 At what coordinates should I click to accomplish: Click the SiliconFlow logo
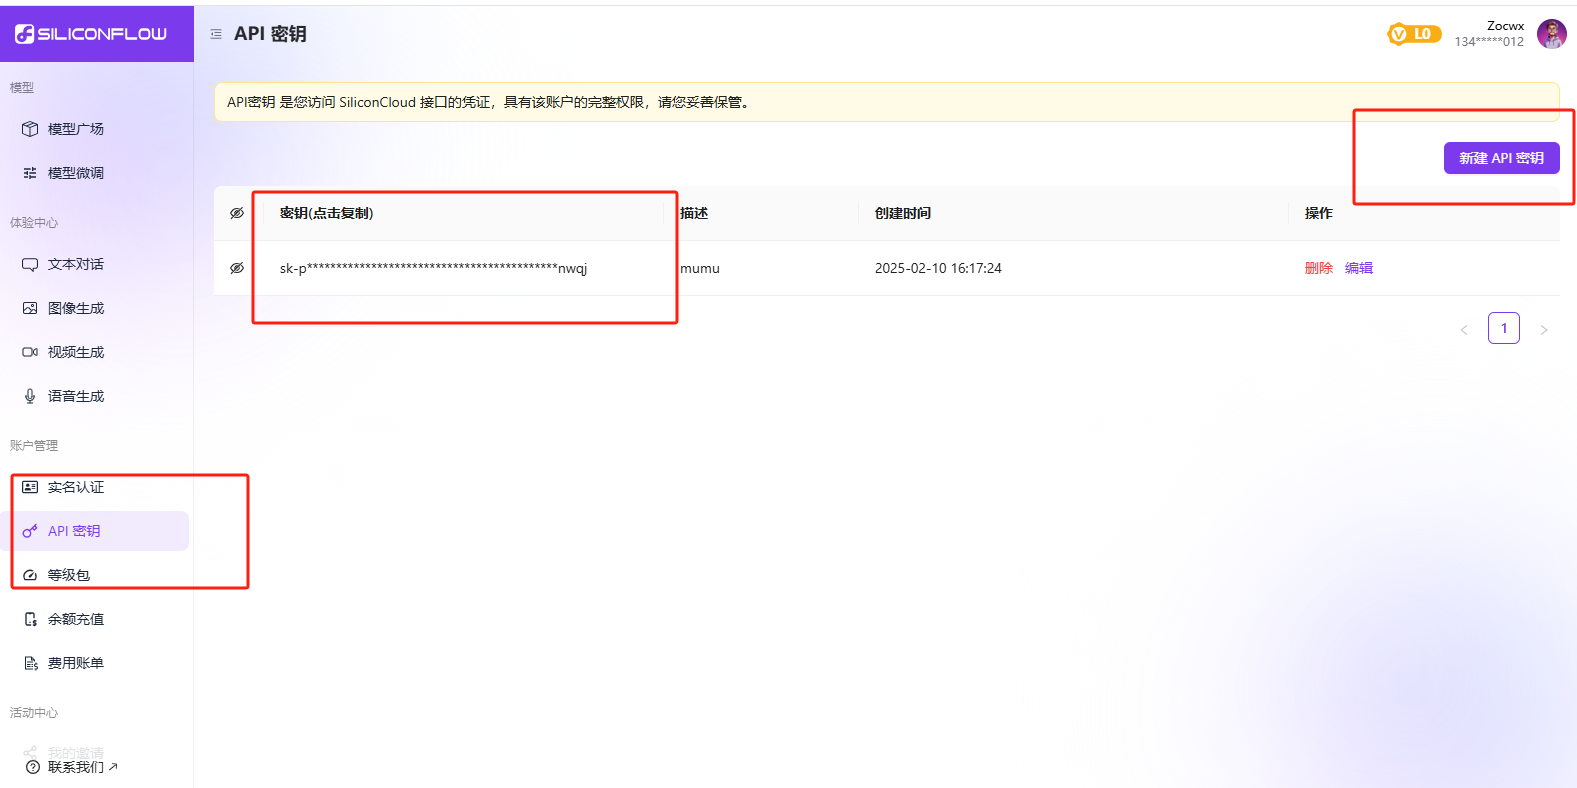pos(91,34)
